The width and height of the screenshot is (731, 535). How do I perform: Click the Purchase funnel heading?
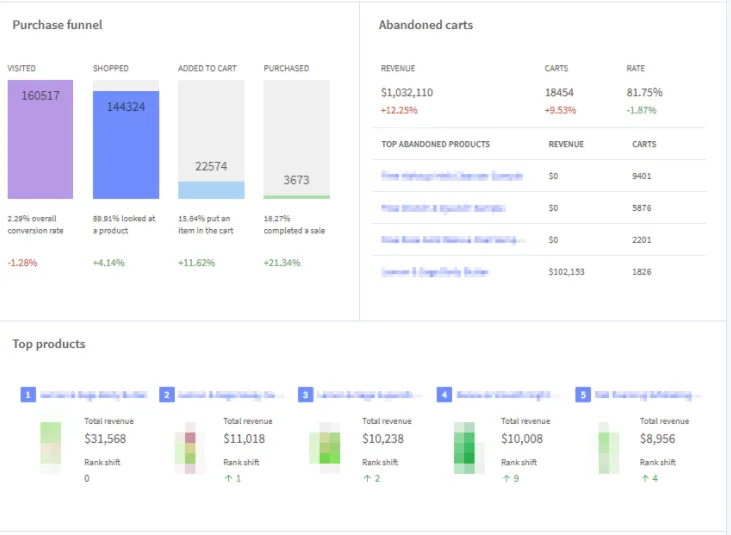(57, 25)
